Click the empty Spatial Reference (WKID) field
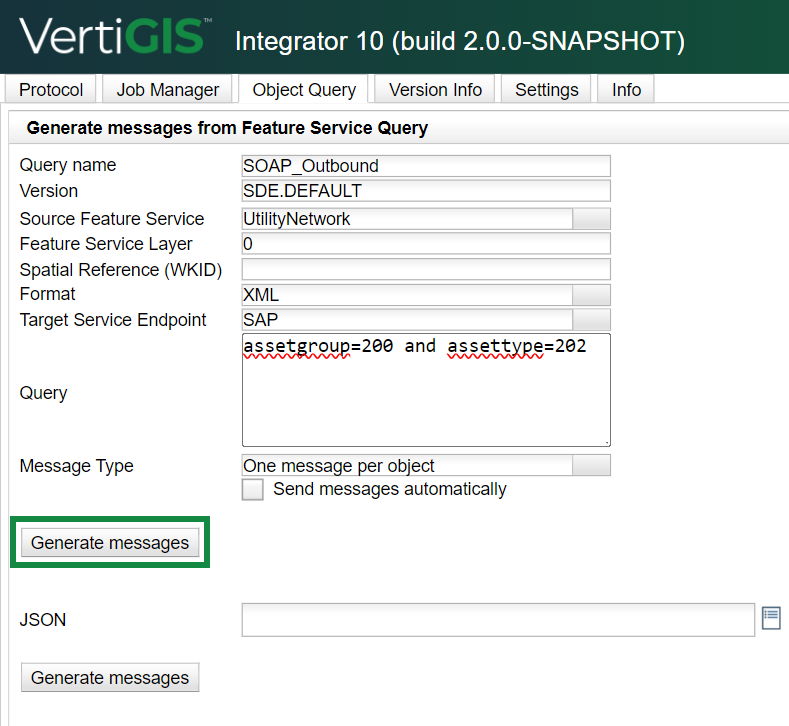Viewport: 789px width, 726px height. [426, 270]
